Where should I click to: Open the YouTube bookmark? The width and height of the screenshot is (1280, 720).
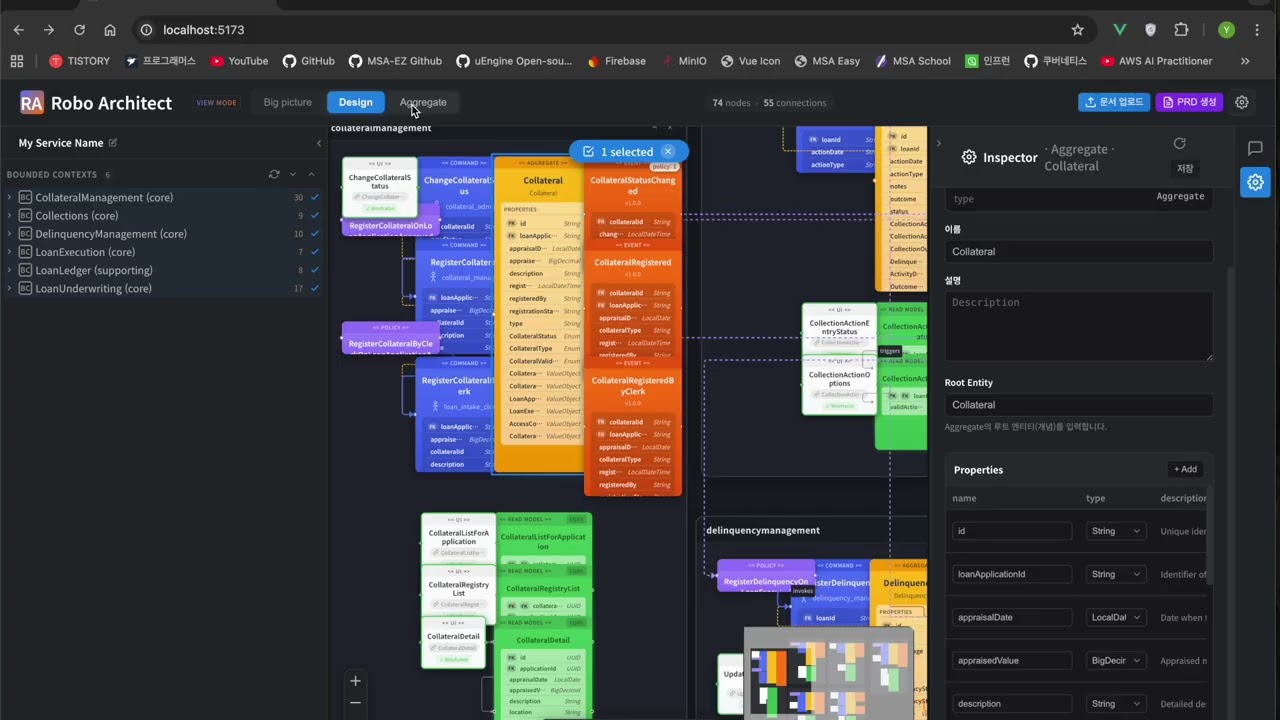pyautogui.click(x=239, y=61)
